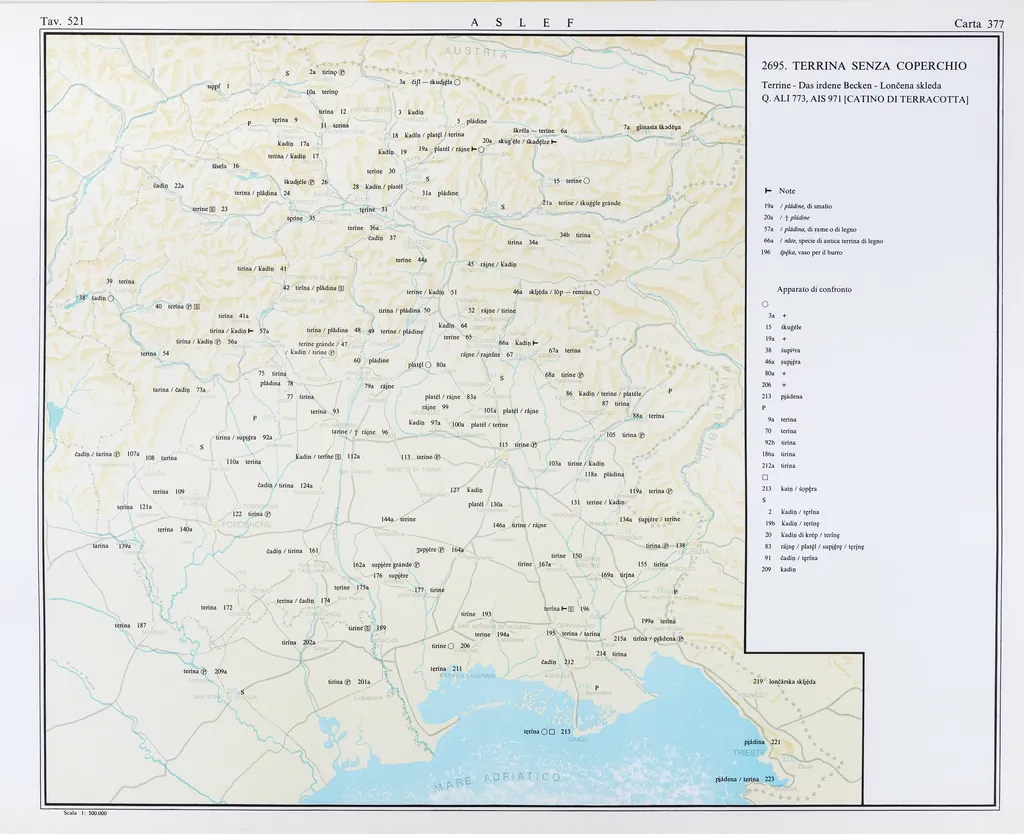
Task: Click the circle symbol under Apparato di confronto
Action: pyautogui.click(x=765, y=304)
